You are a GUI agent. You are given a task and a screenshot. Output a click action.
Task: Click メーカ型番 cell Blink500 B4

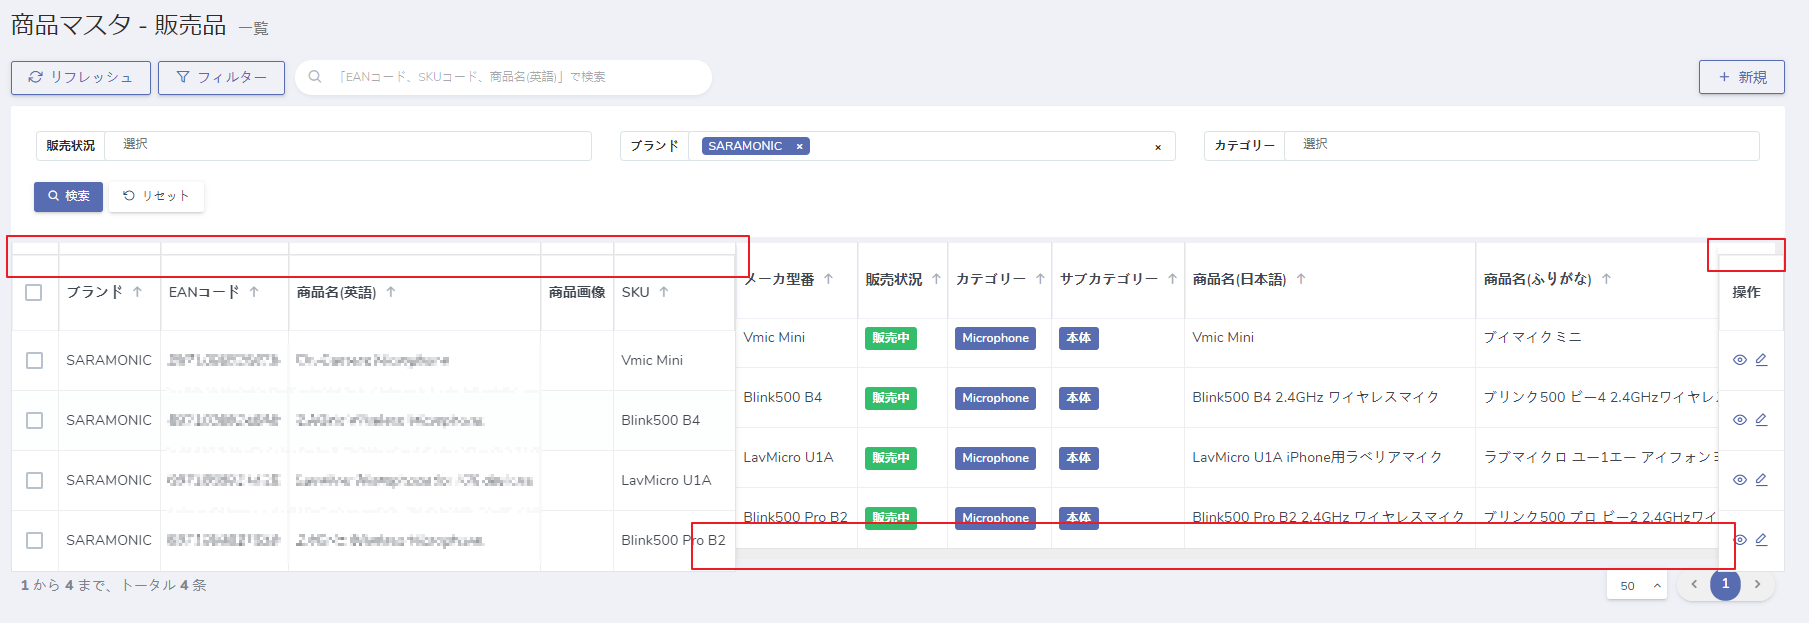pyautogui.click(x=782, y=397)
